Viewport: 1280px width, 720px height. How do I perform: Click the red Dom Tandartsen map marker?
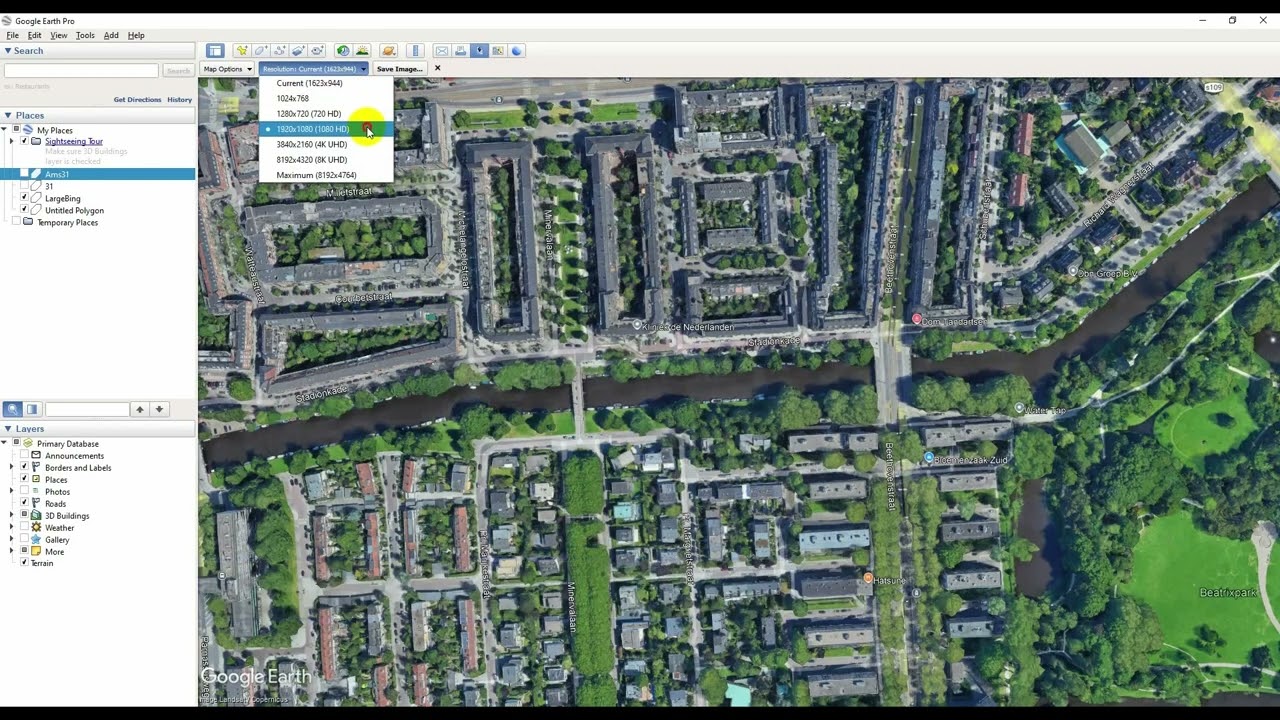[916, 319]
